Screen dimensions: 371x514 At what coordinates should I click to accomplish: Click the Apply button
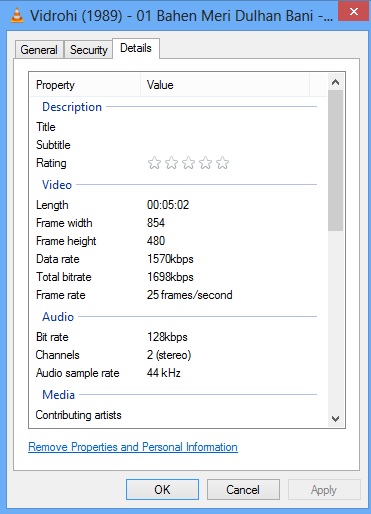click(x=324, y=490)
